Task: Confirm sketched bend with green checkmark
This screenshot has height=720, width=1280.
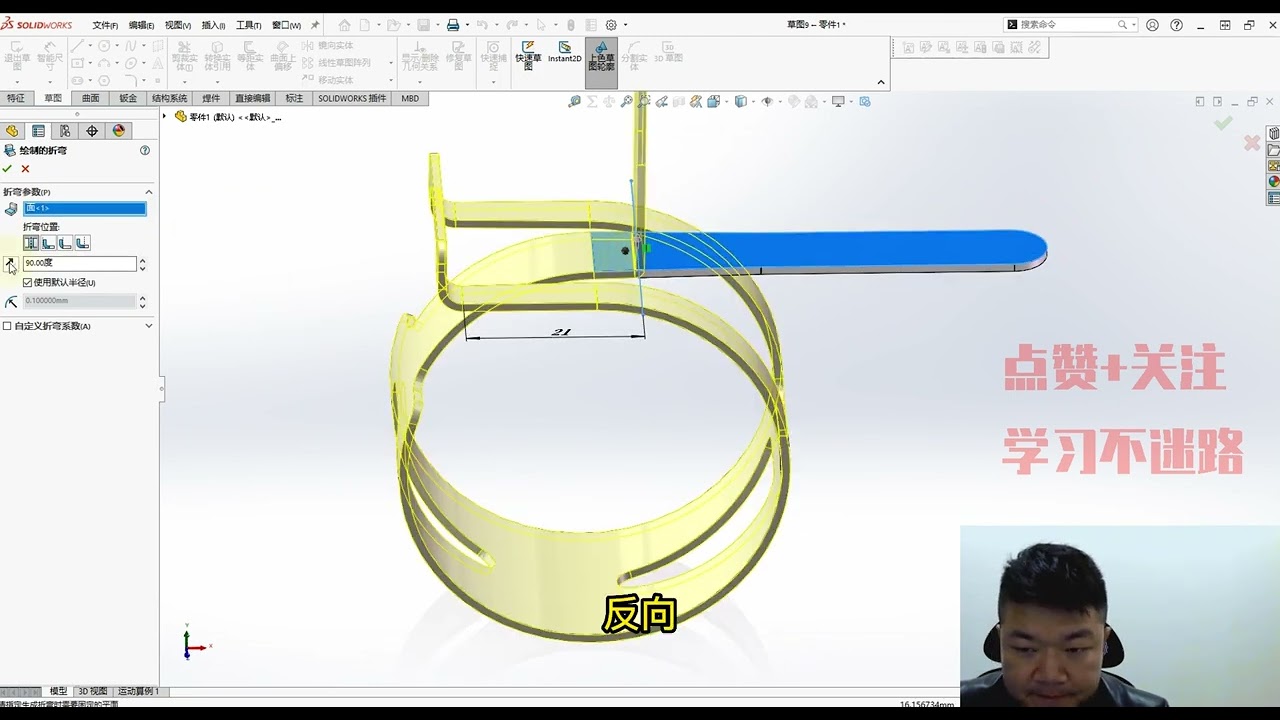Action: click(7, 168)
